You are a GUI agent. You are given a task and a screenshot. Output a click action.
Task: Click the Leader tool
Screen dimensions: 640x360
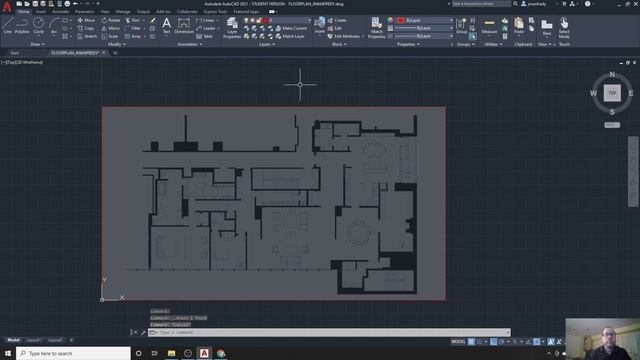[x=206, y=28]
